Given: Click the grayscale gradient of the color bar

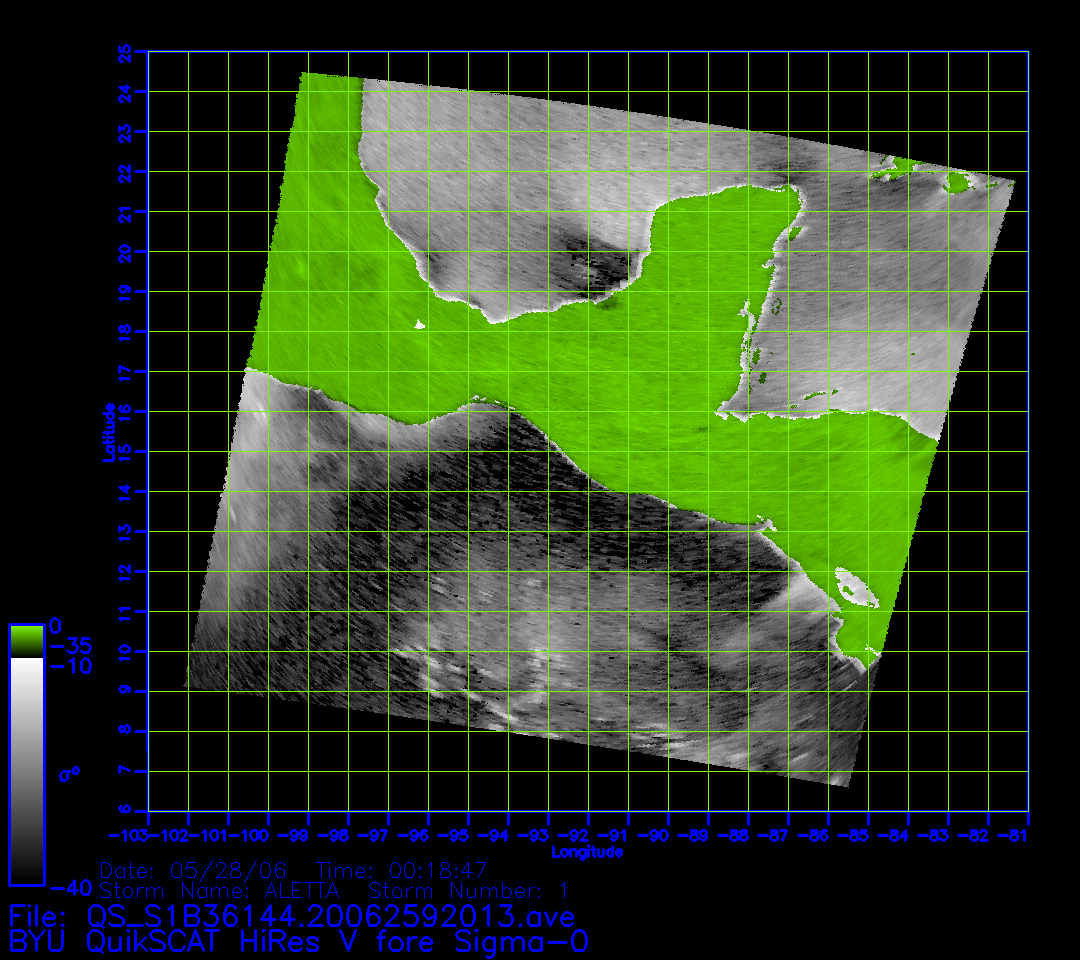Looking at the screenshot, I should click(x=25, y=770).
